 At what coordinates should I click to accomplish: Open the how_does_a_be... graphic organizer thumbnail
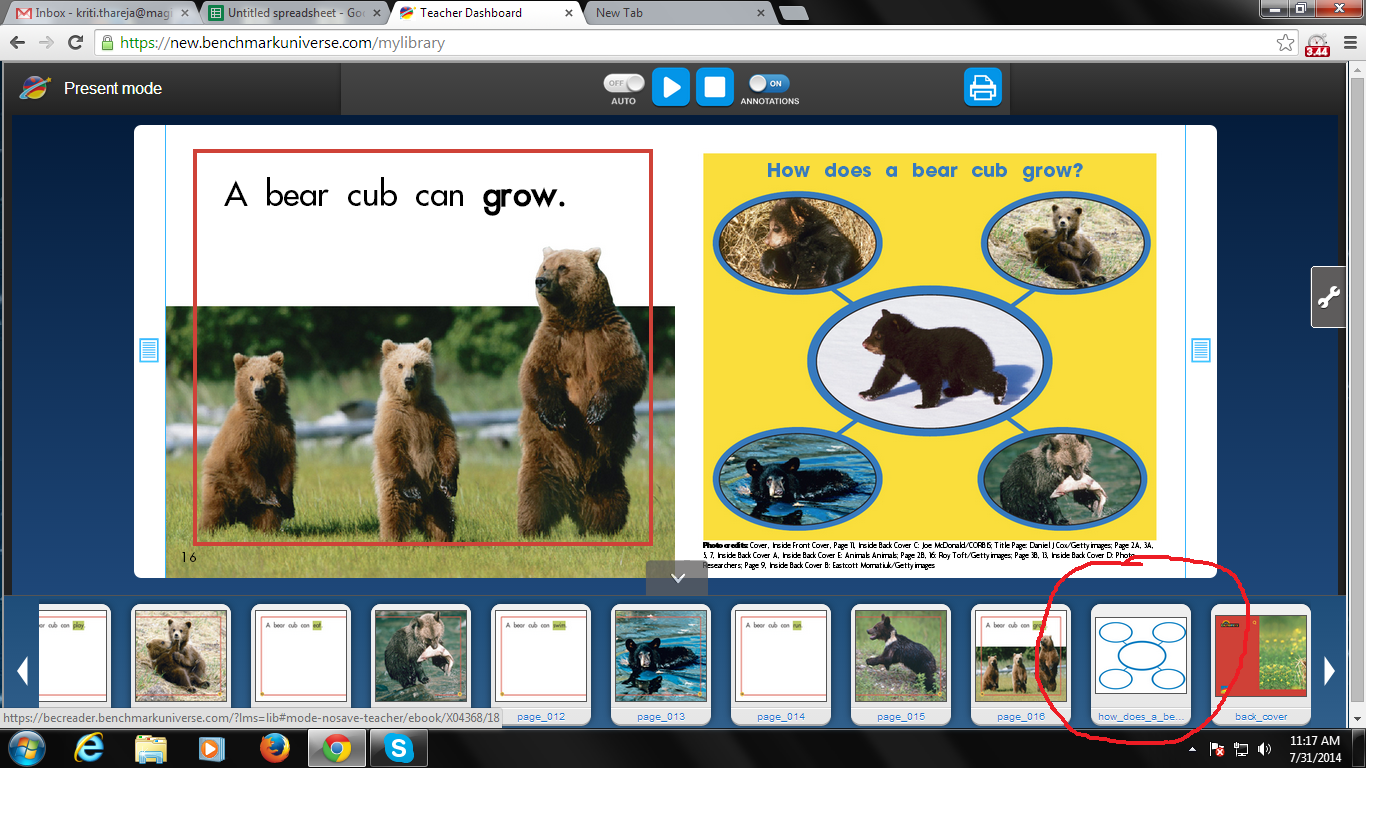tap(1141, 664)
